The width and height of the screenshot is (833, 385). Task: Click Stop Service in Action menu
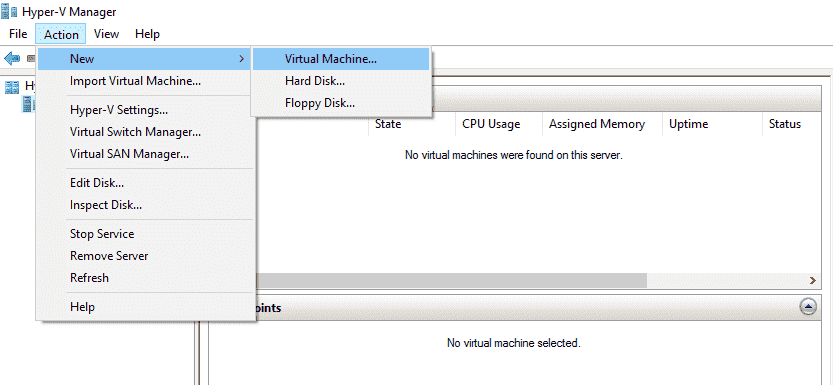[146, 234]
